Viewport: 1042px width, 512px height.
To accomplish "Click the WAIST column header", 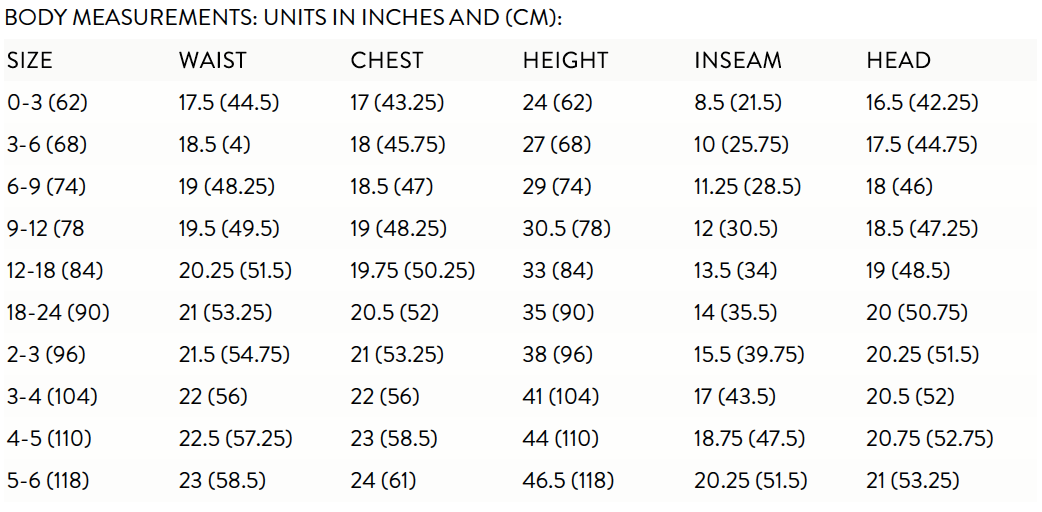I will point(212,61).
